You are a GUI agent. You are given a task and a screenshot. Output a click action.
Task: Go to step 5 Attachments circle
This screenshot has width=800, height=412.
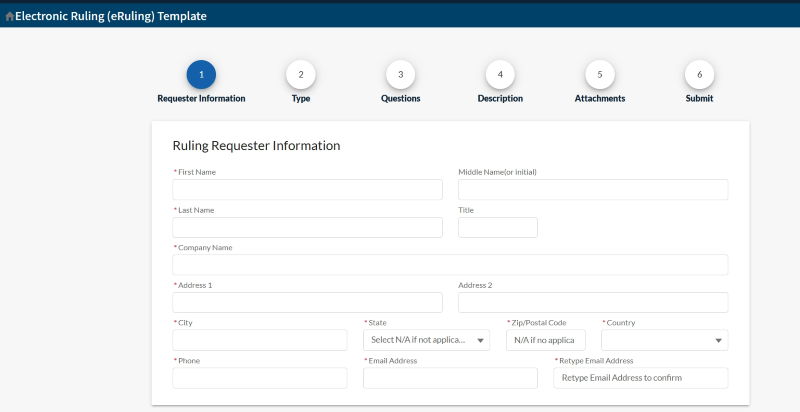(600, 75)
